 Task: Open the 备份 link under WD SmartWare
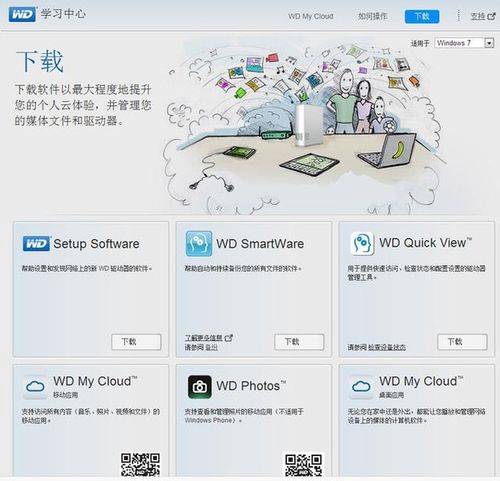[x=211, y=347]
